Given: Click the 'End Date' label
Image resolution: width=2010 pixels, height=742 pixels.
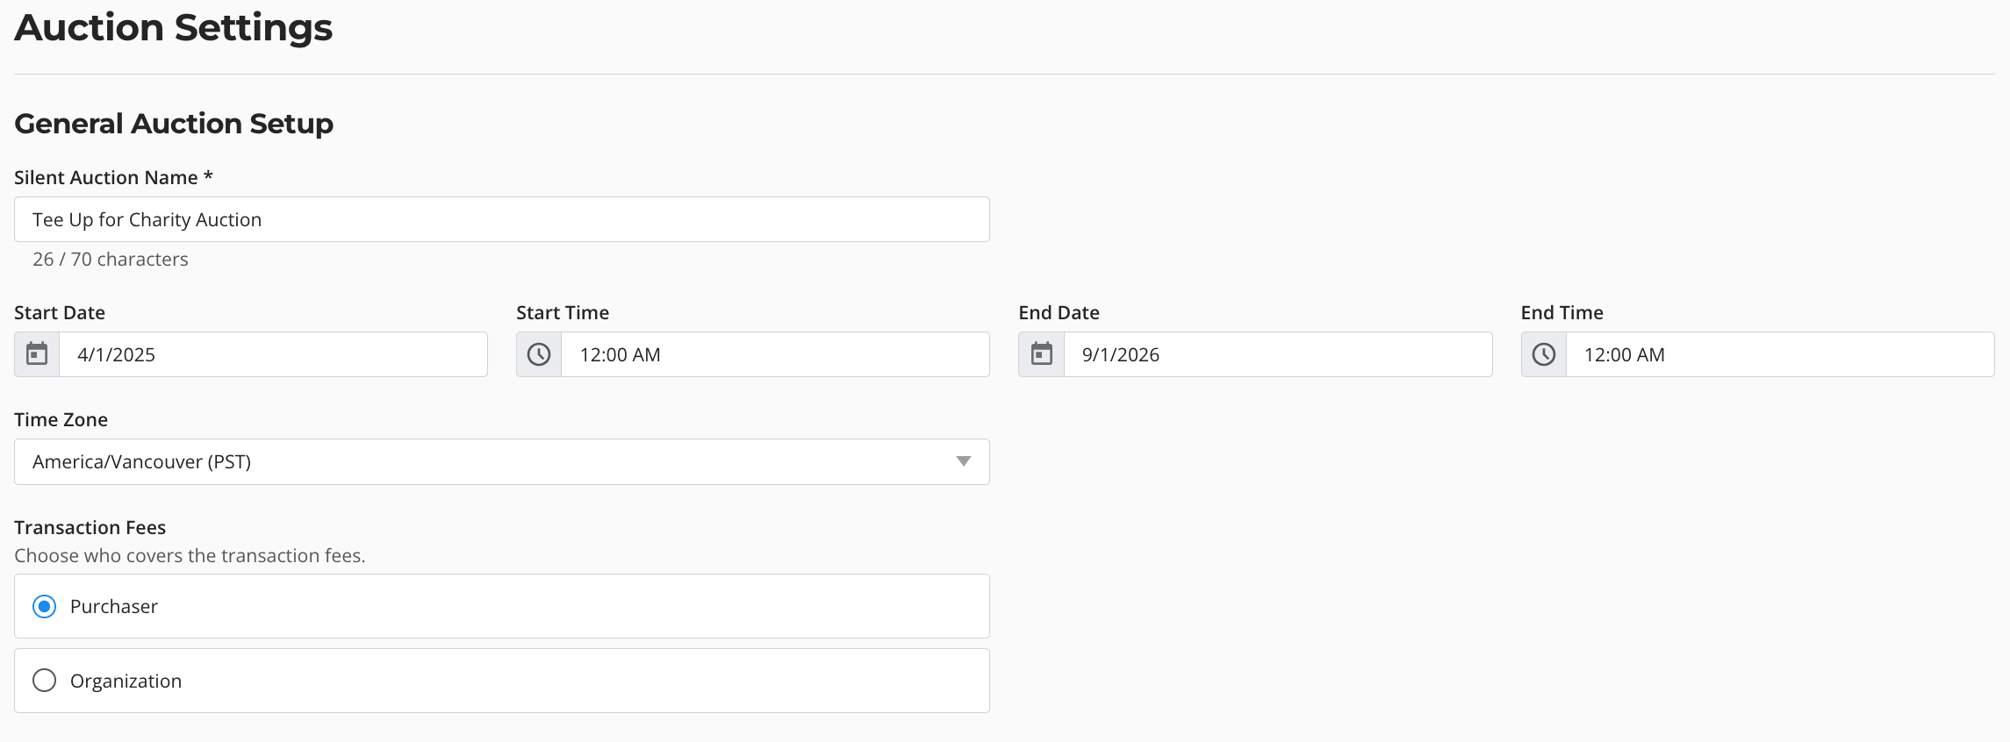Looking at the screenshot, I should pyautogui.click(x=1059, y=312).
